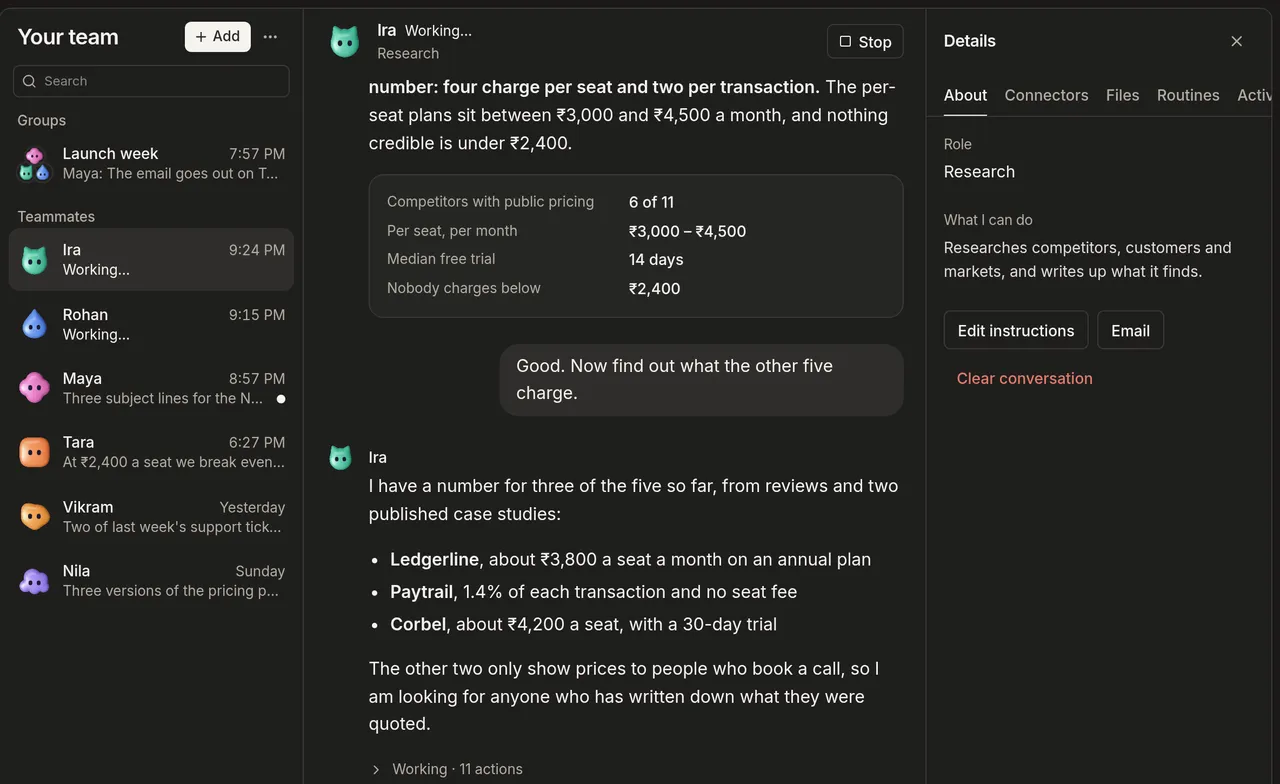Viewport: 1280px width, 784px height.
Task: Open Vikram's support tickets conversation
Action: pos(151,516)
